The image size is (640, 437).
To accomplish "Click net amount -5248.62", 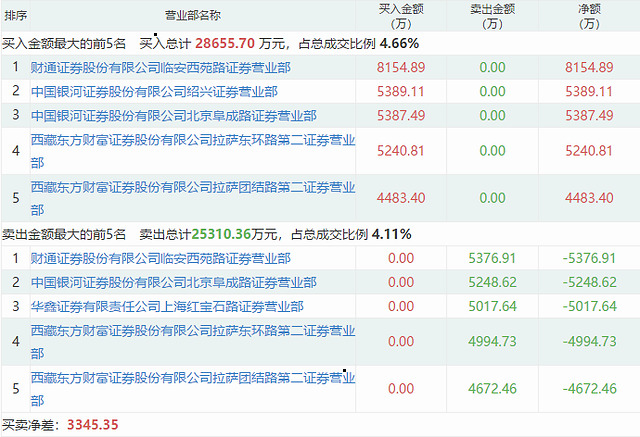I will [589, 282].
